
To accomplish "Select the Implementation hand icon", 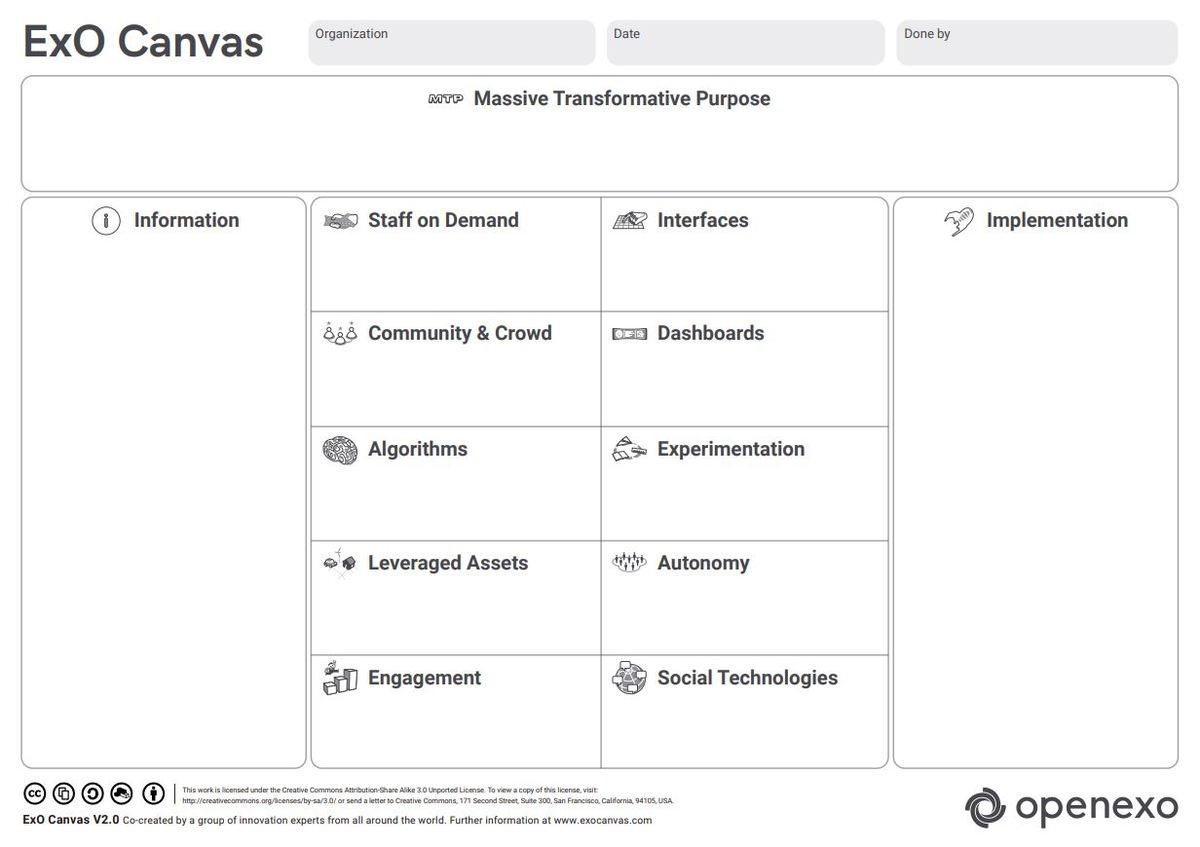I will click(960, 220).
